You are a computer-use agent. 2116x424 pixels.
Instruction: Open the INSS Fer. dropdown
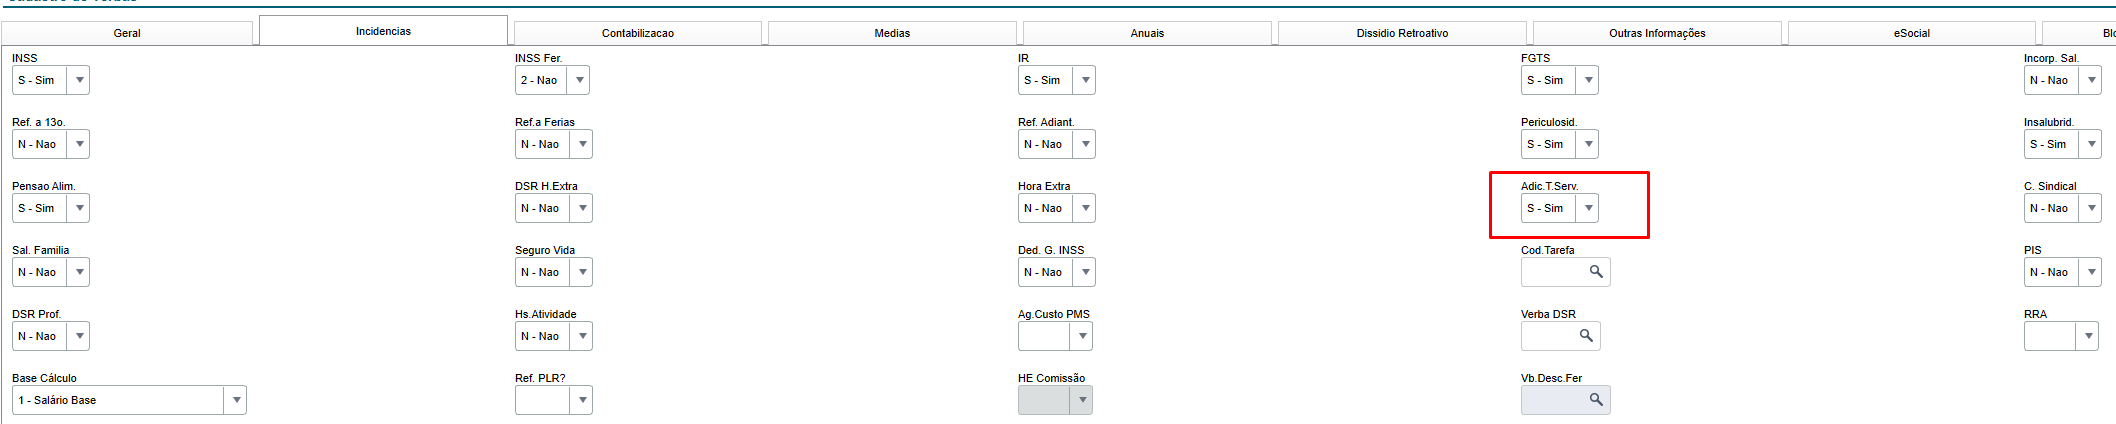point(579,80)
